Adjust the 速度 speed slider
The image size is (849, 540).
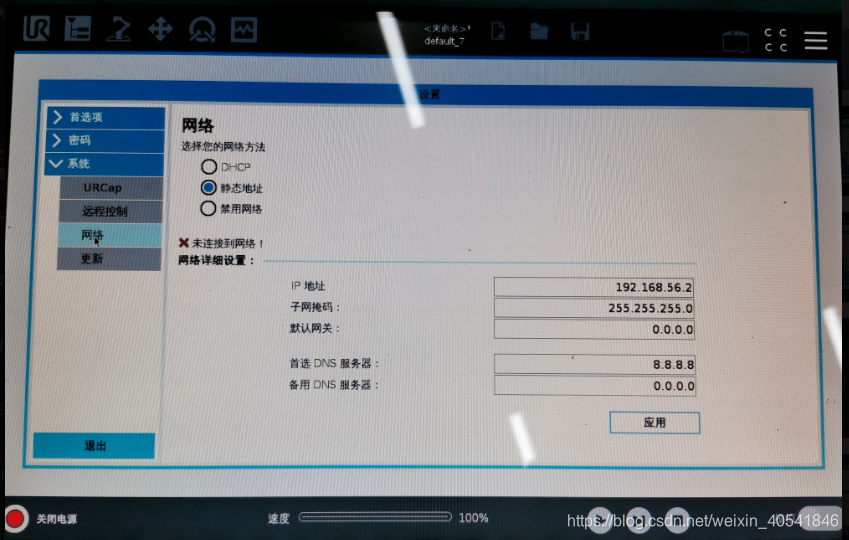coord(375,517)
